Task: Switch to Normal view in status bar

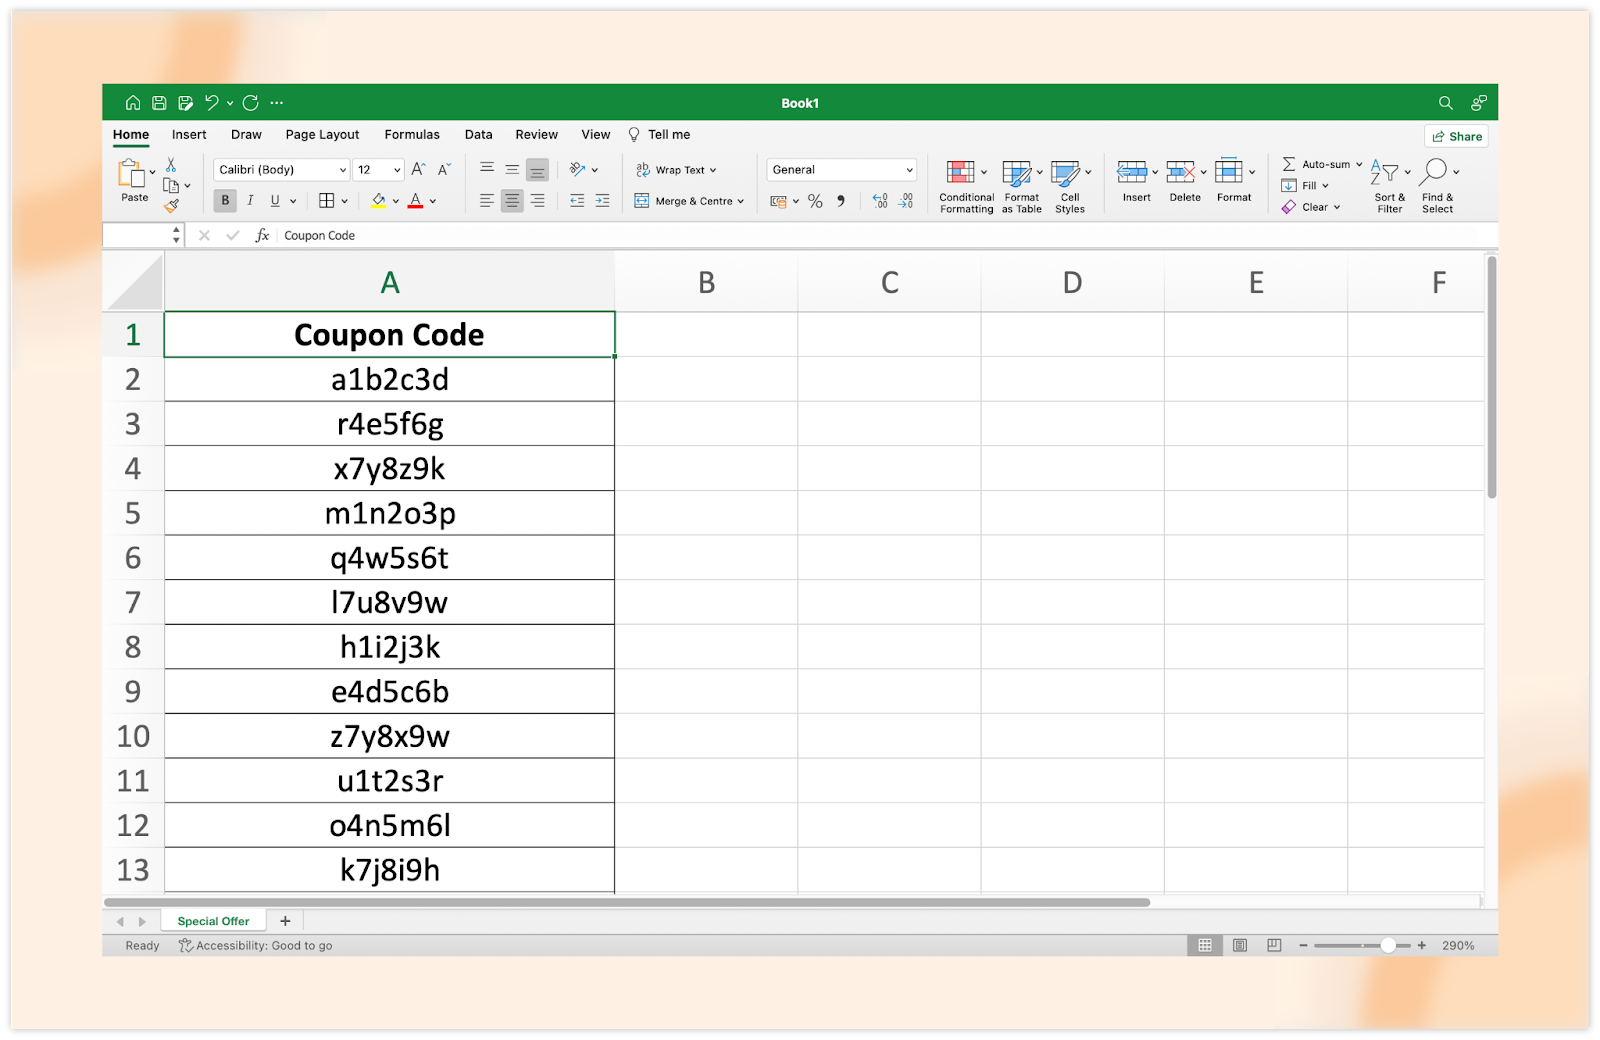Action: 1205,945
